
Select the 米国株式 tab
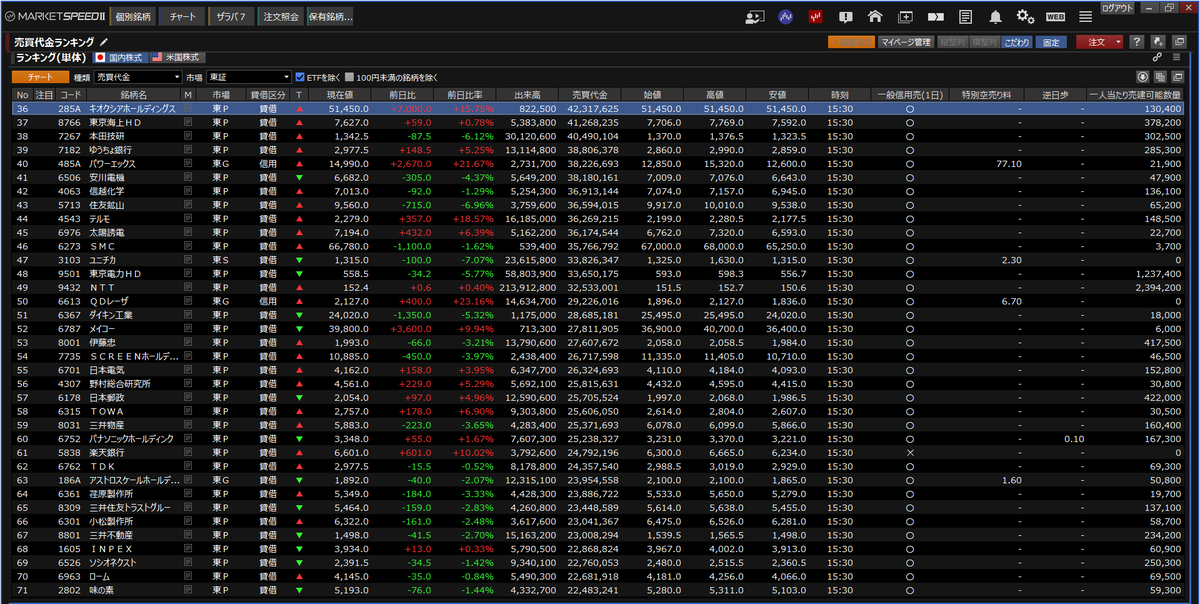tap(176, 58)
